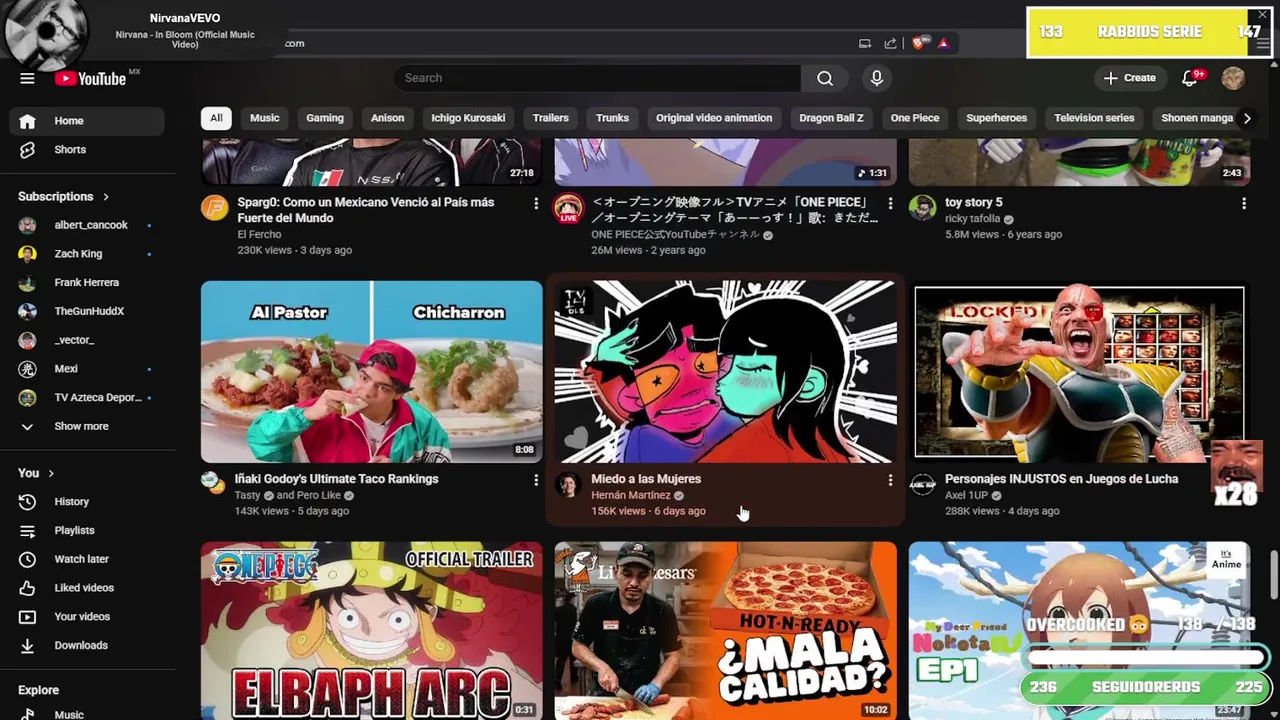Open the Home sidebar link

86,121
